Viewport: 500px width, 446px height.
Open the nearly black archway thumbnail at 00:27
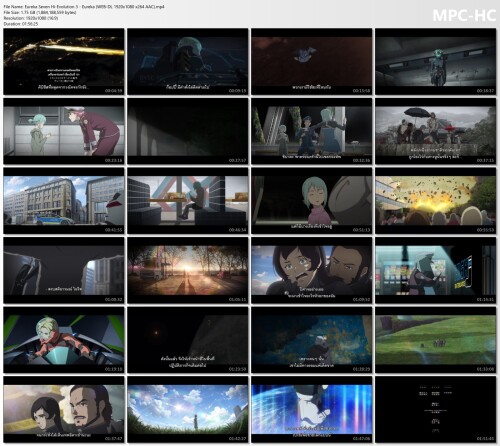point(188,131)
